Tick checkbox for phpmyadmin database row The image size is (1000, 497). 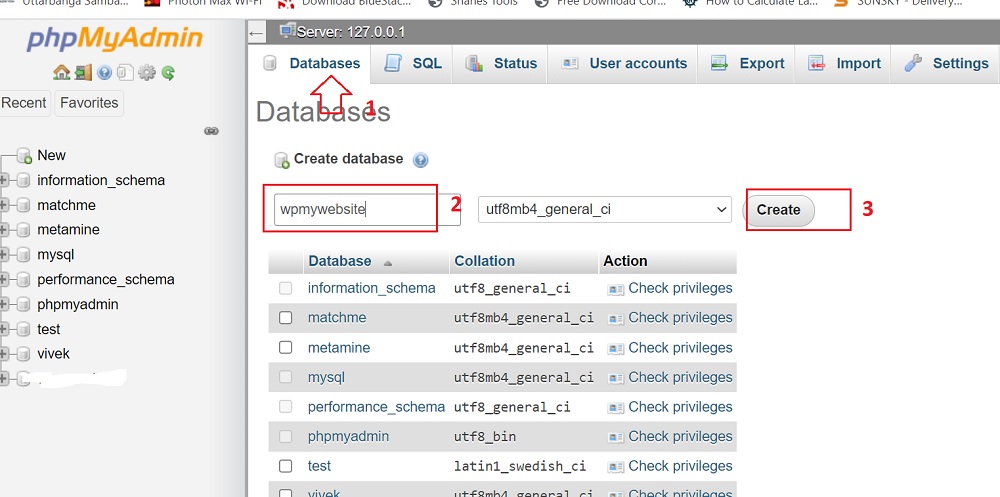coord(286,436)
